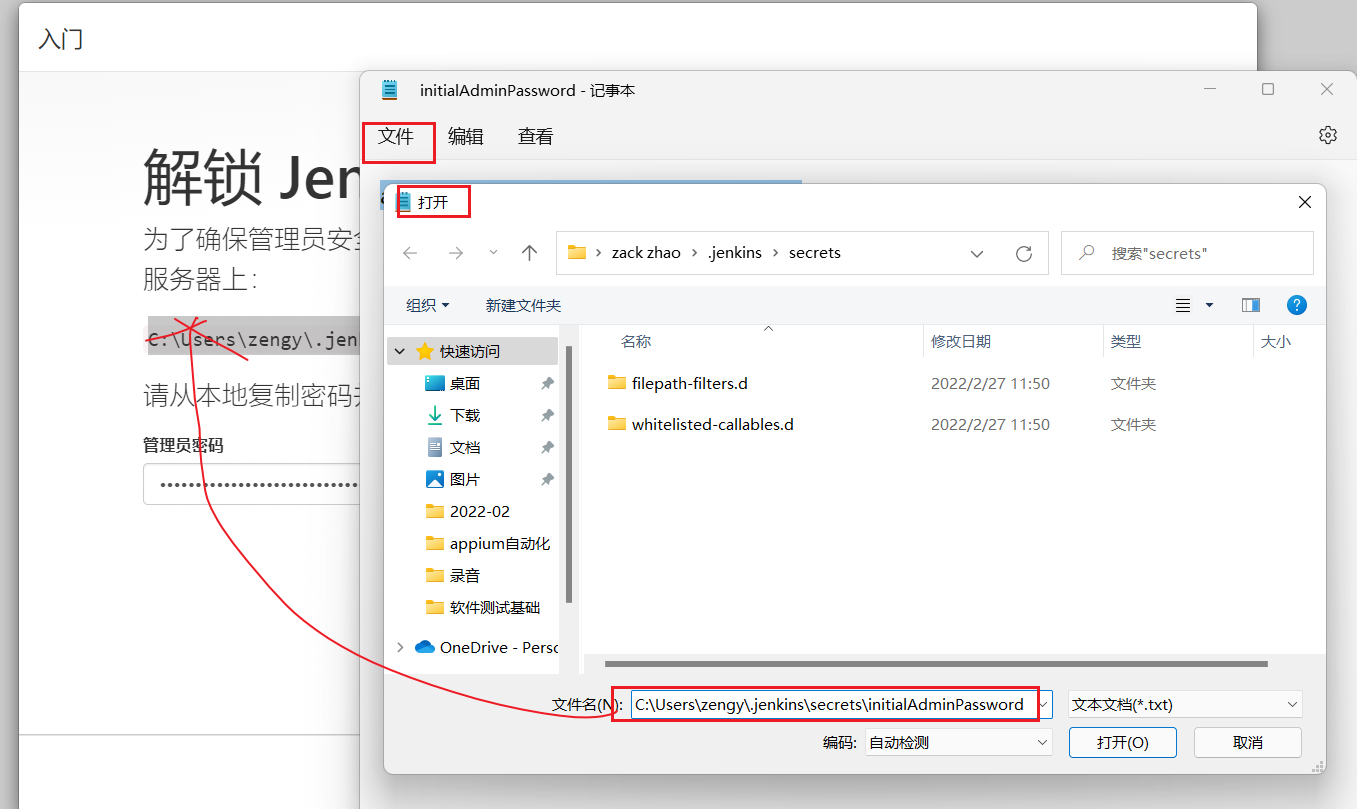Click the filepath-filters.d file name

pyautogui.click(x=690, y=383)
